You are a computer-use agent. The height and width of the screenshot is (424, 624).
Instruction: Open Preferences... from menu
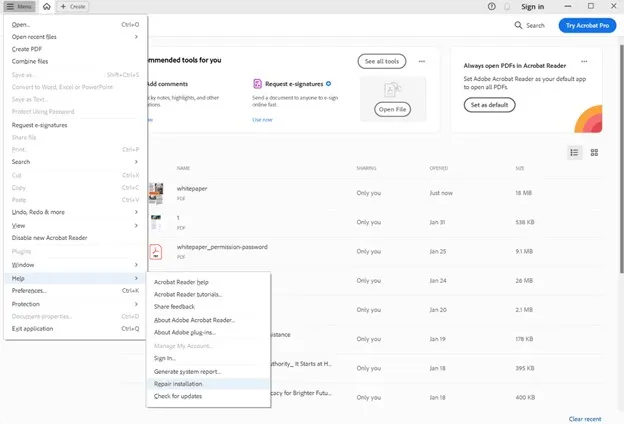[x=75, y=291]
